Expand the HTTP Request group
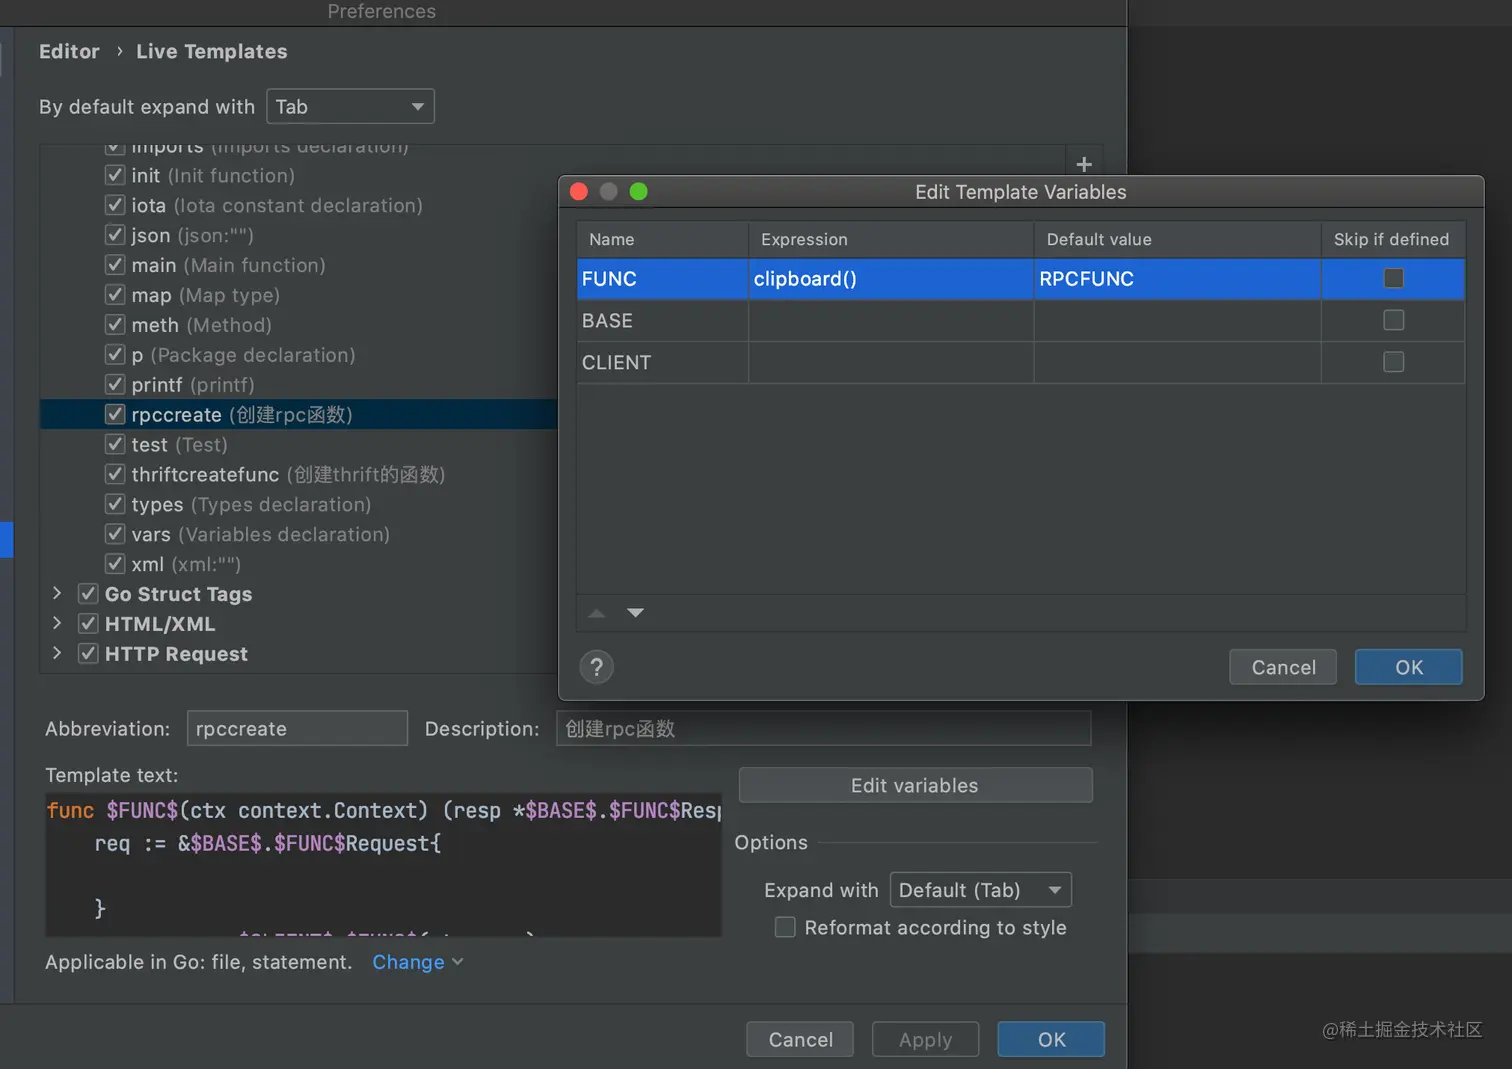The image size is (1512, 1069). [x=57, y=654]
